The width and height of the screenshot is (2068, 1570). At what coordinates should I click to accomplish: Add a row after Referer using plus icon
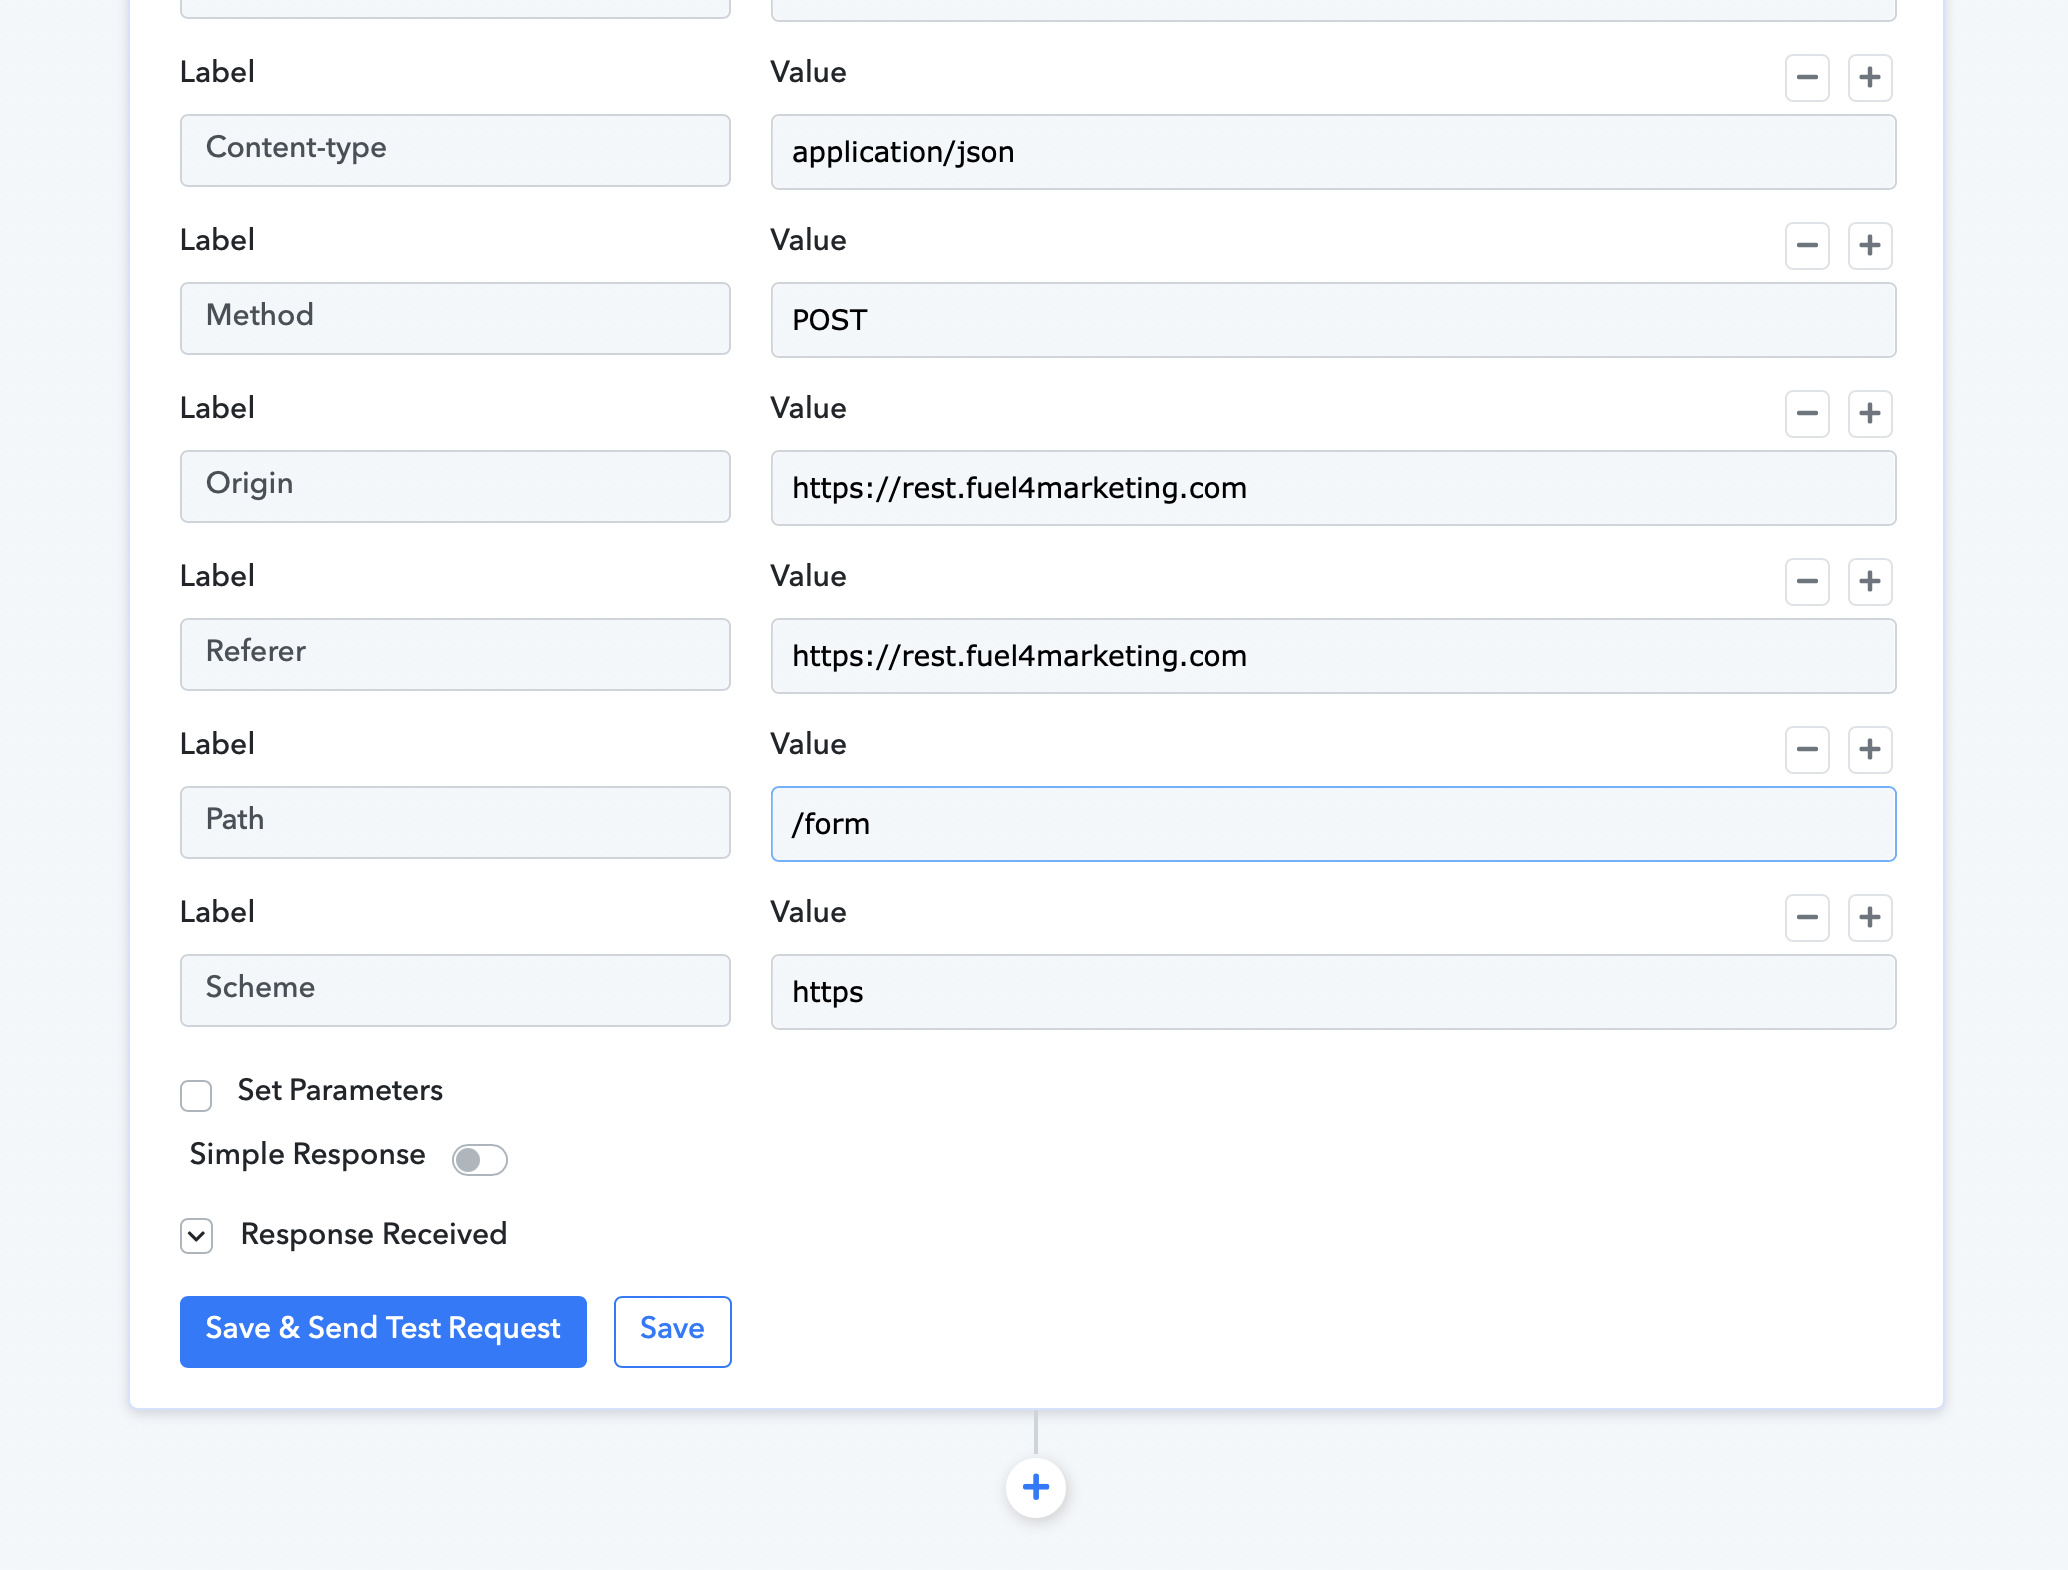(x=1870, y=582)
